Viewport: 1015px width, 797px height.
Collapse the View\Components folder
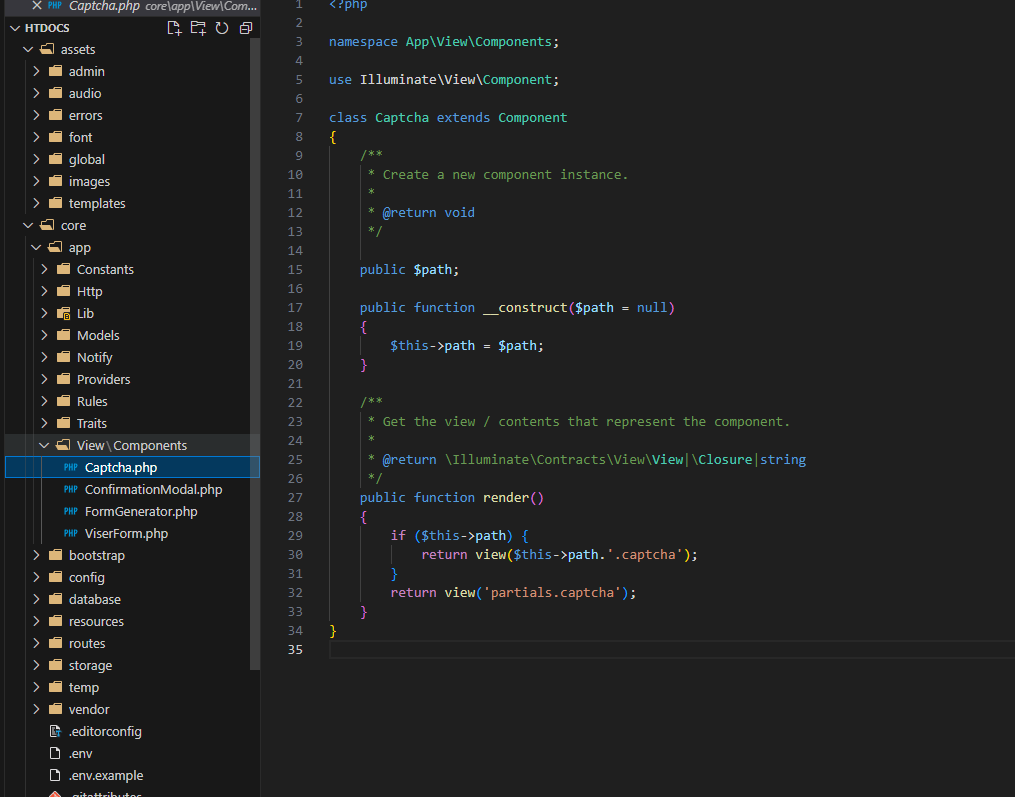point(44,445)
